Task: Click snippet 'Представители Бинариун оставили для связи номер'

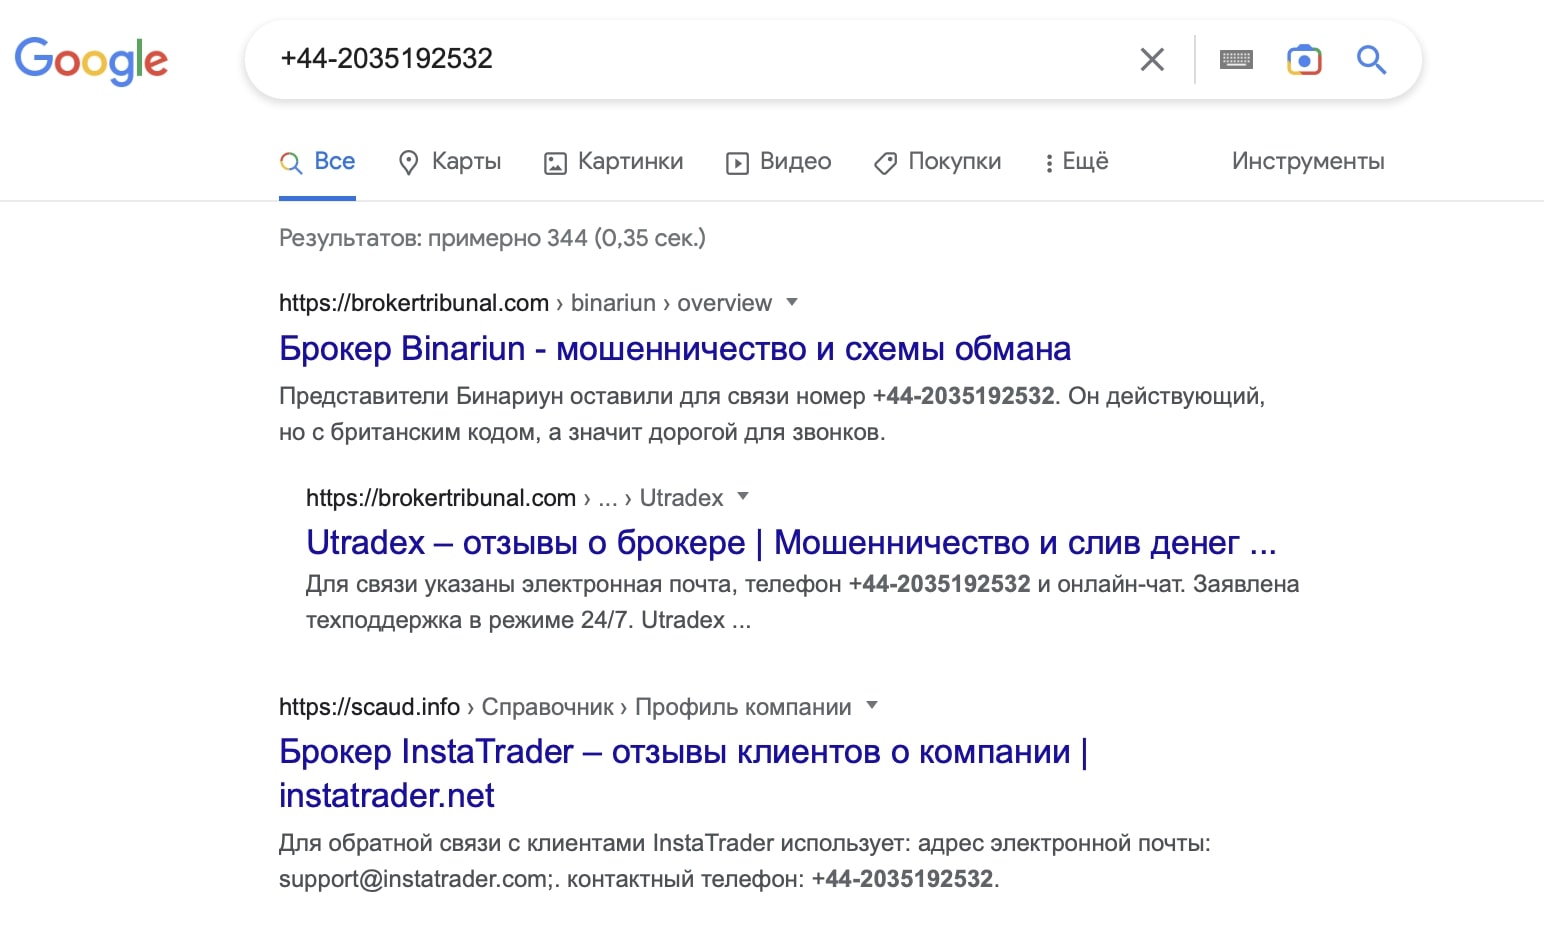Action: [x=572, y=396]
